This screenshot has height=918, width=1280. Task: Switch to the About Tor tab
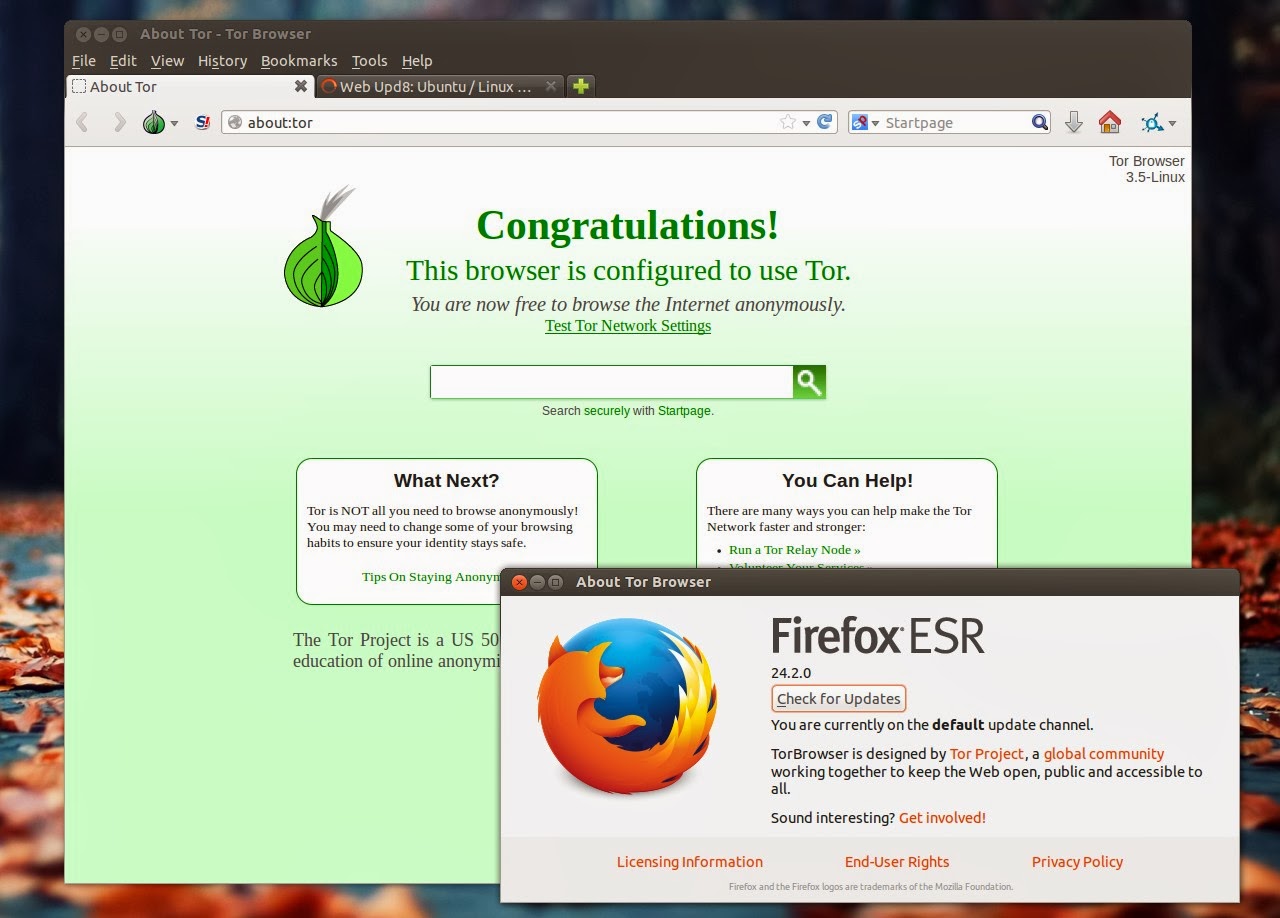point(190,87)
